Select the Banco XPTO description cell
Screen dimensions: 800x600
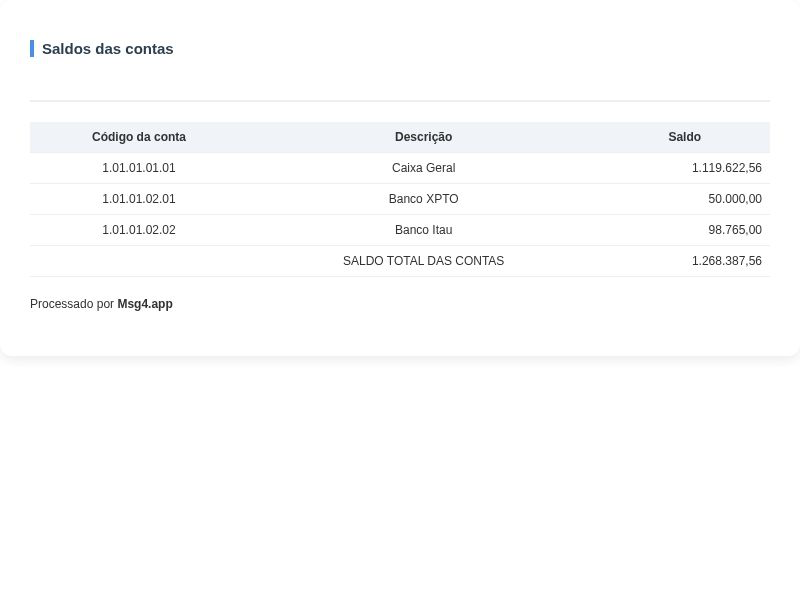(x=423, y=199)
